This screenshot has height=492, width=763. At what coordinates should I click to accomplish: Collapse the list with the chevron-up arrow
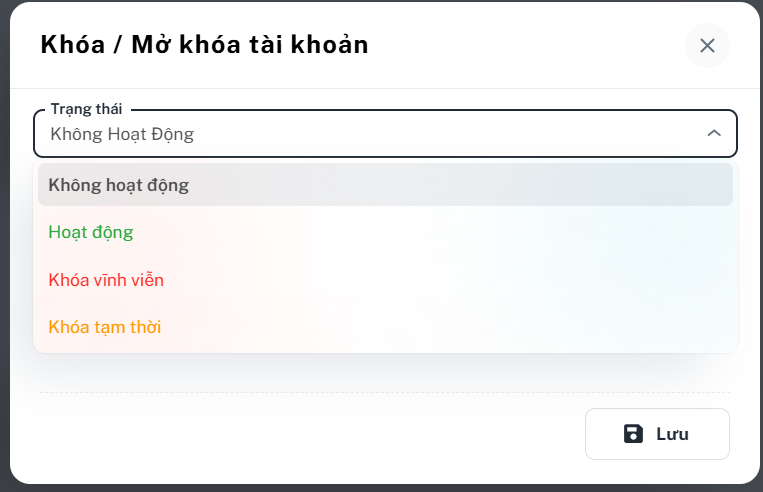tap(714, 133)
